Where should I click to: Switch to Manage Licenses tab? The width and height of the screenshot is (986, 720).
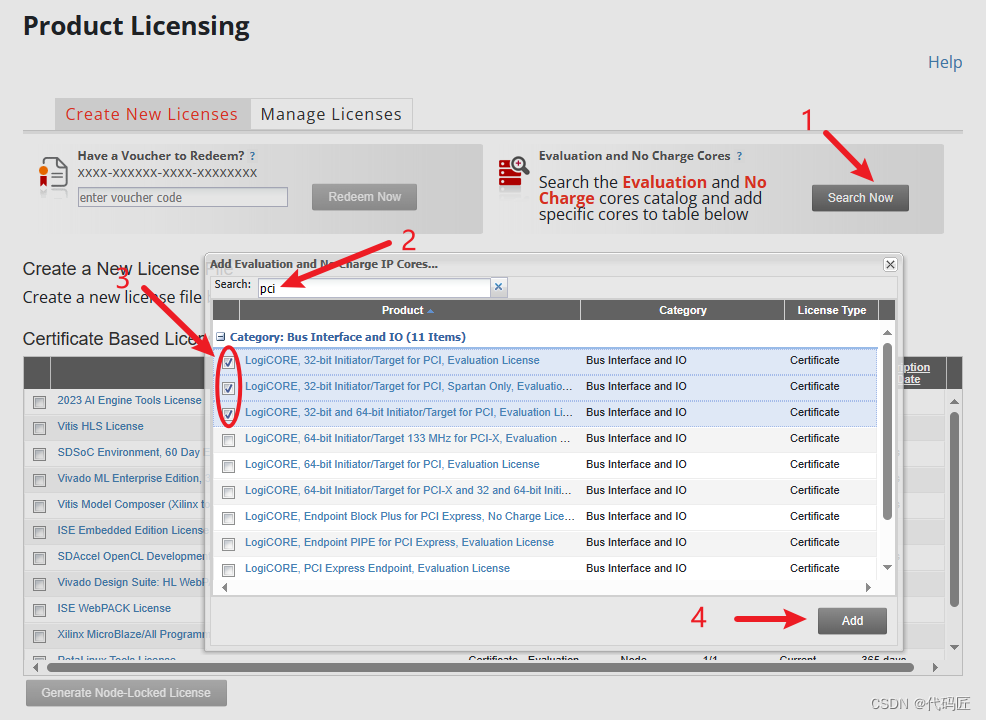pyautogui.click(x=331, y=114)
